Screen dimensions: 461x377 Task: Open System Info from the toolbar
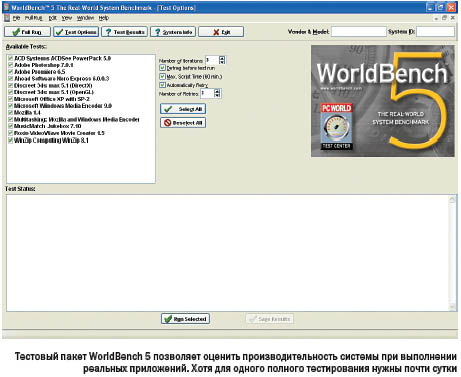click(173, 32)
